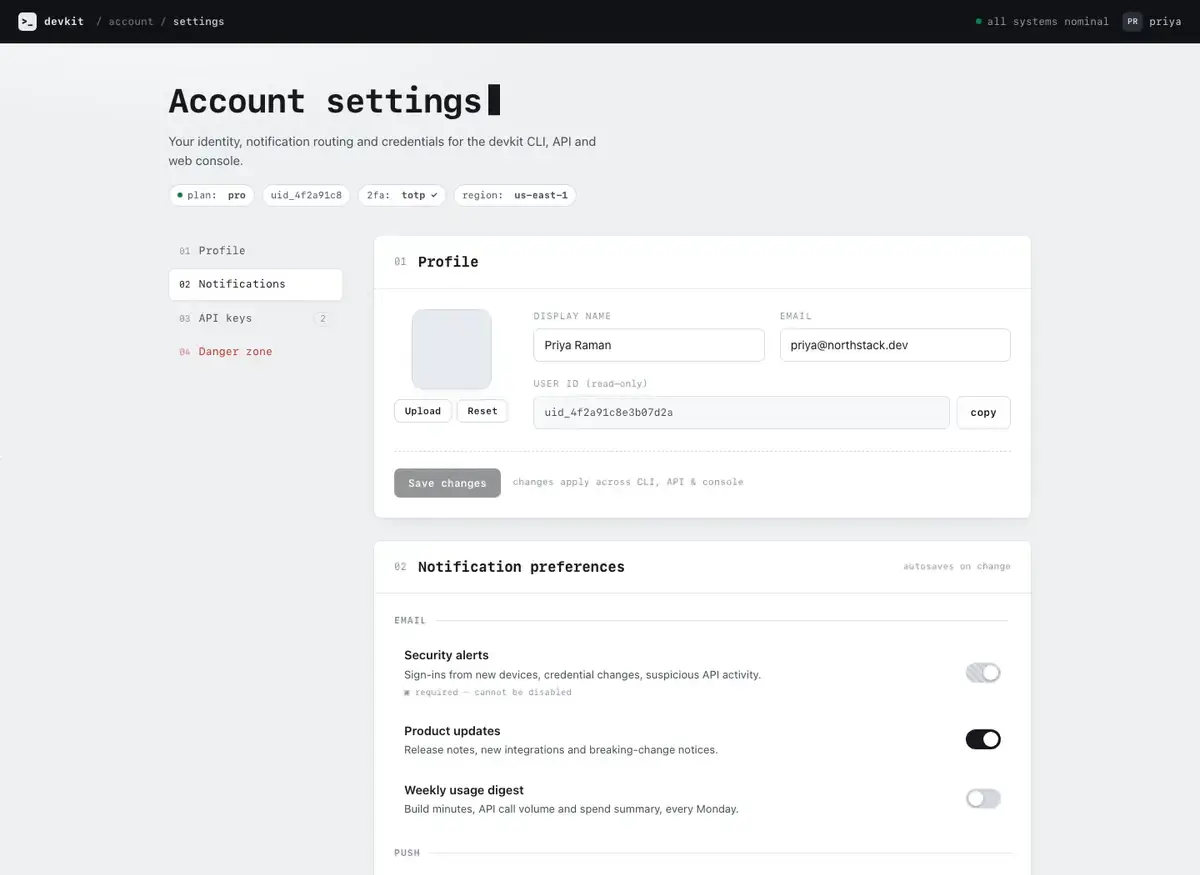Screen dimensions: 1200x875
Task: Click the API keys count badge 2
Action: pyautogui.click(x=322, y=319)
